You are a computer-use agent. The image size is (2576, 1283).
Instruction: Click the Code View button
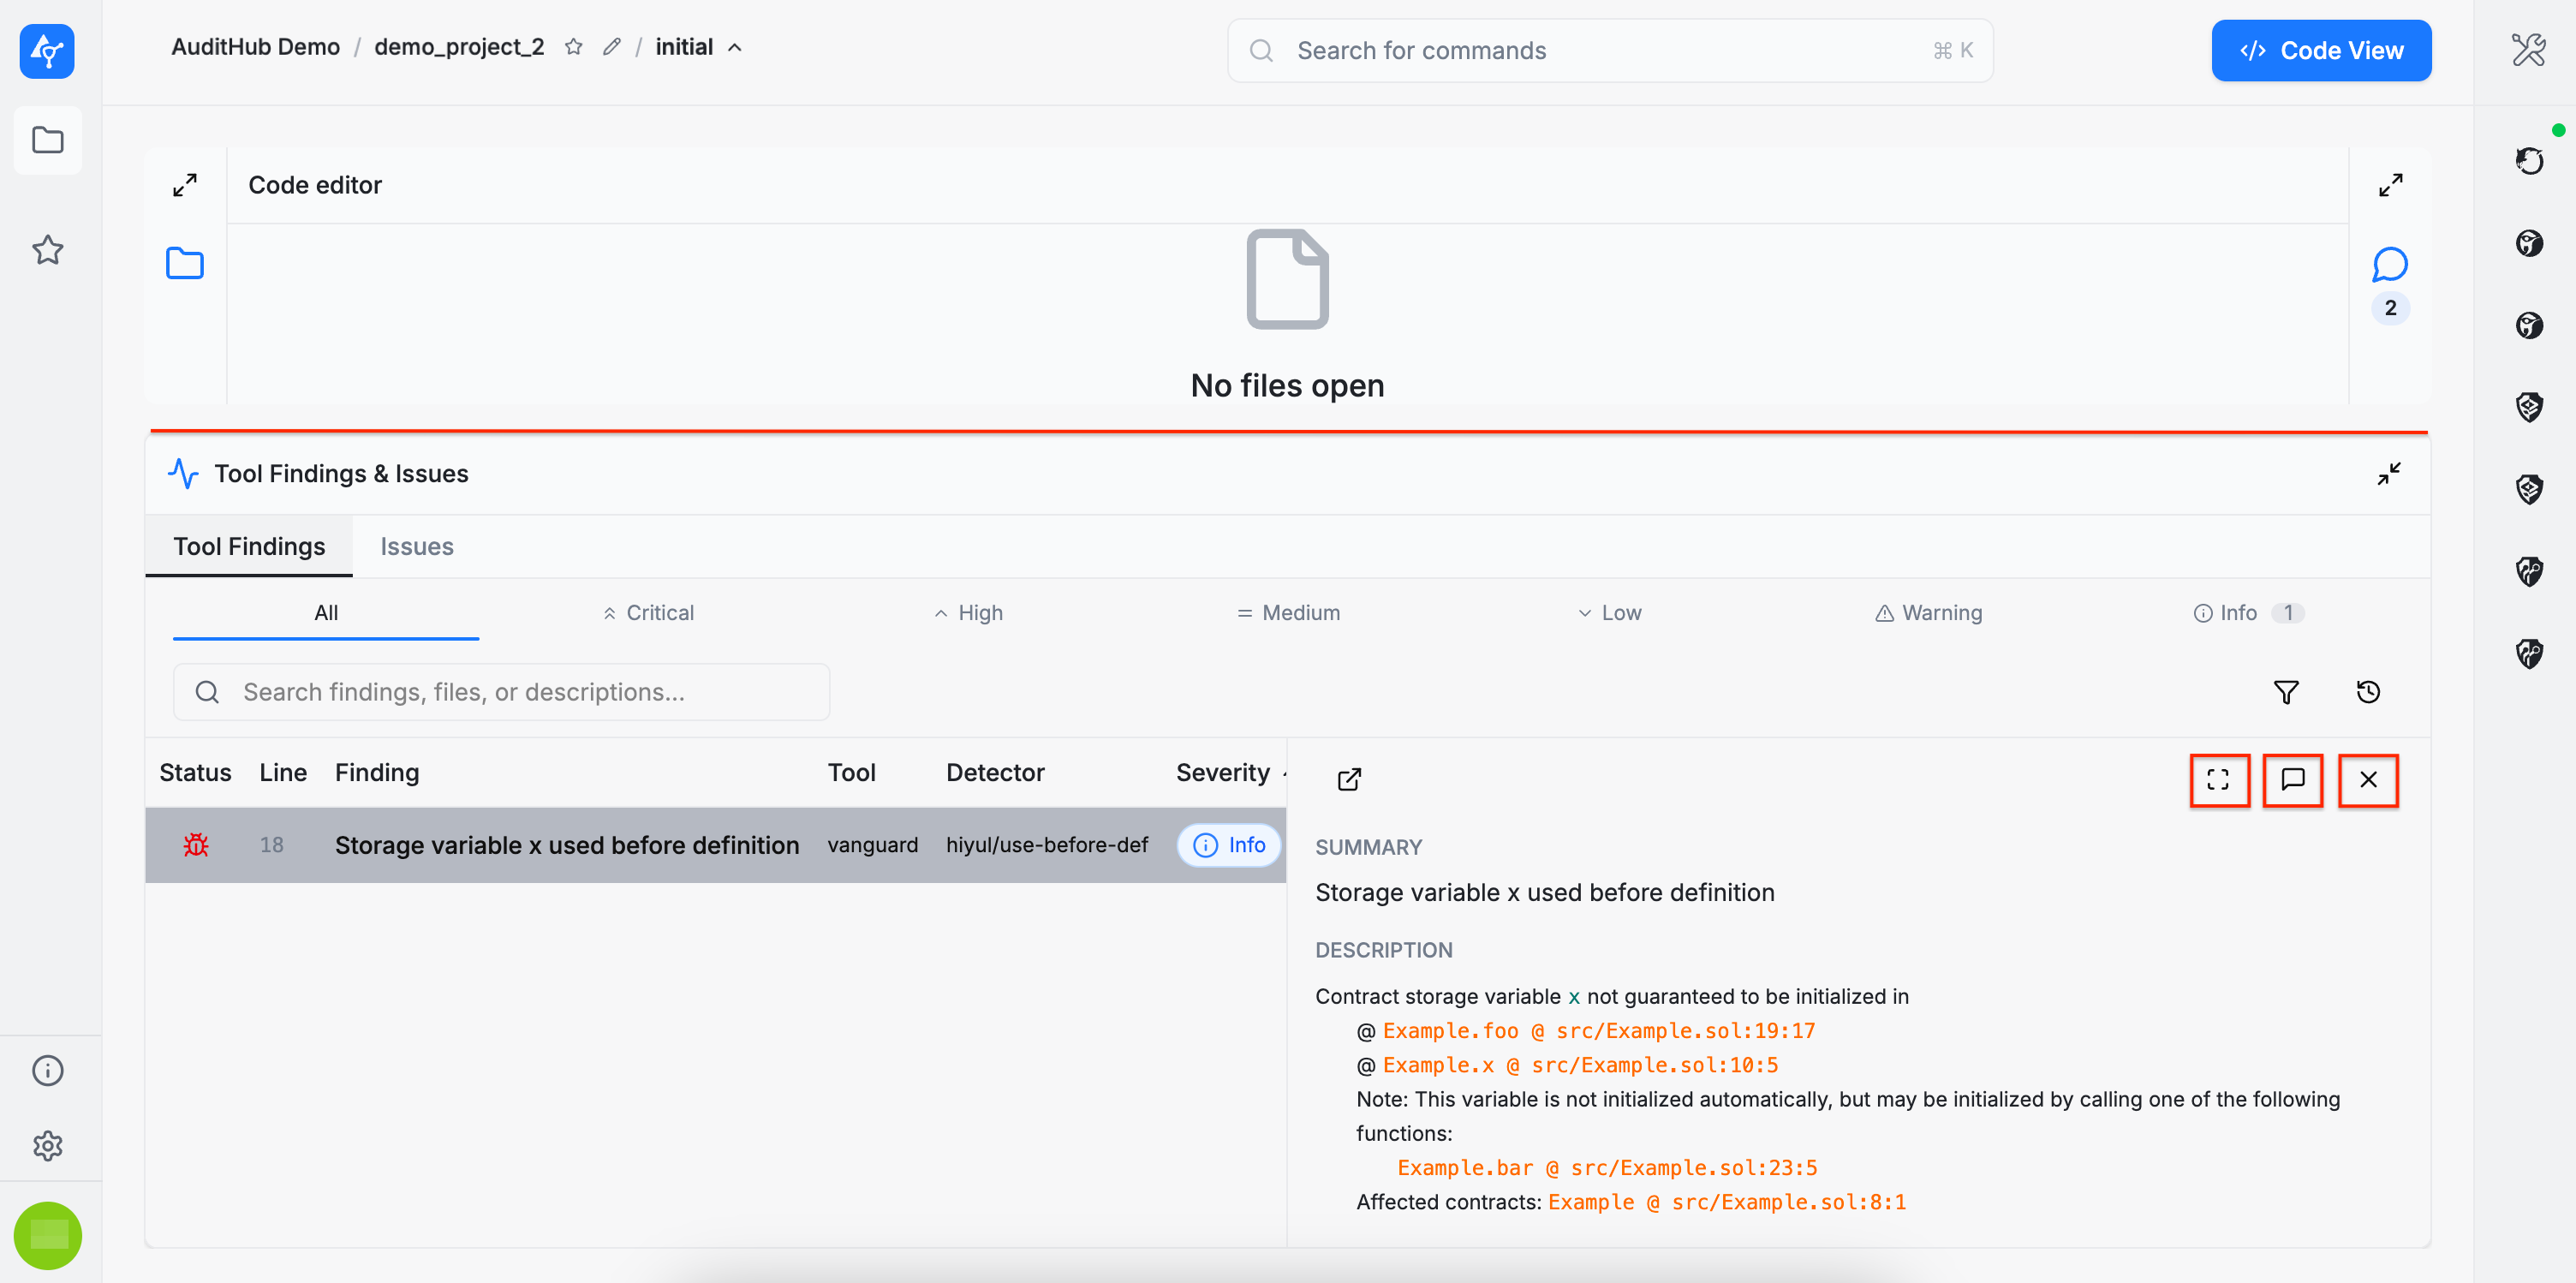click(2320, 51)
